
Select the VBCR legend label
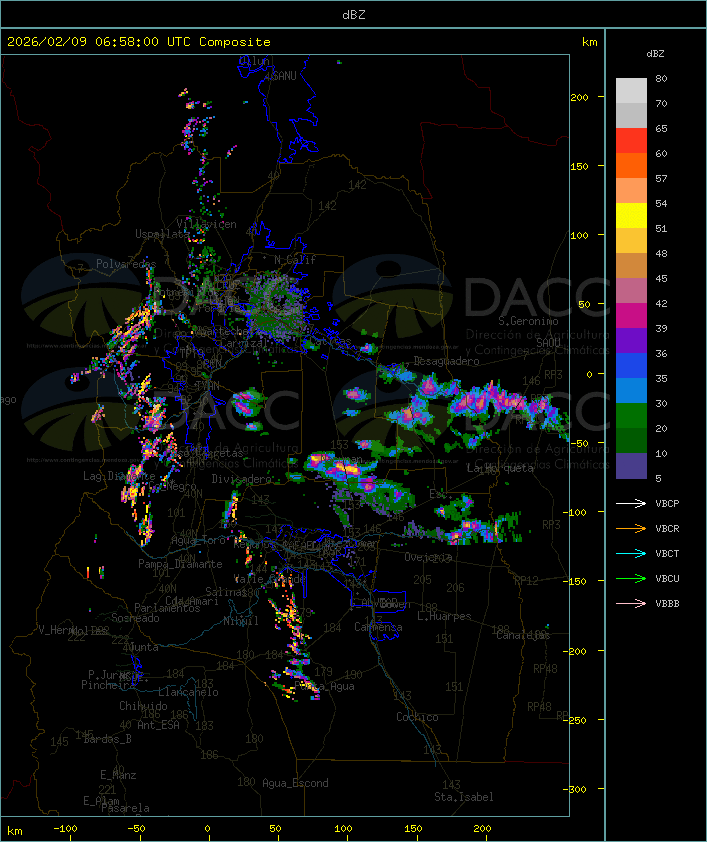point(667,528)
